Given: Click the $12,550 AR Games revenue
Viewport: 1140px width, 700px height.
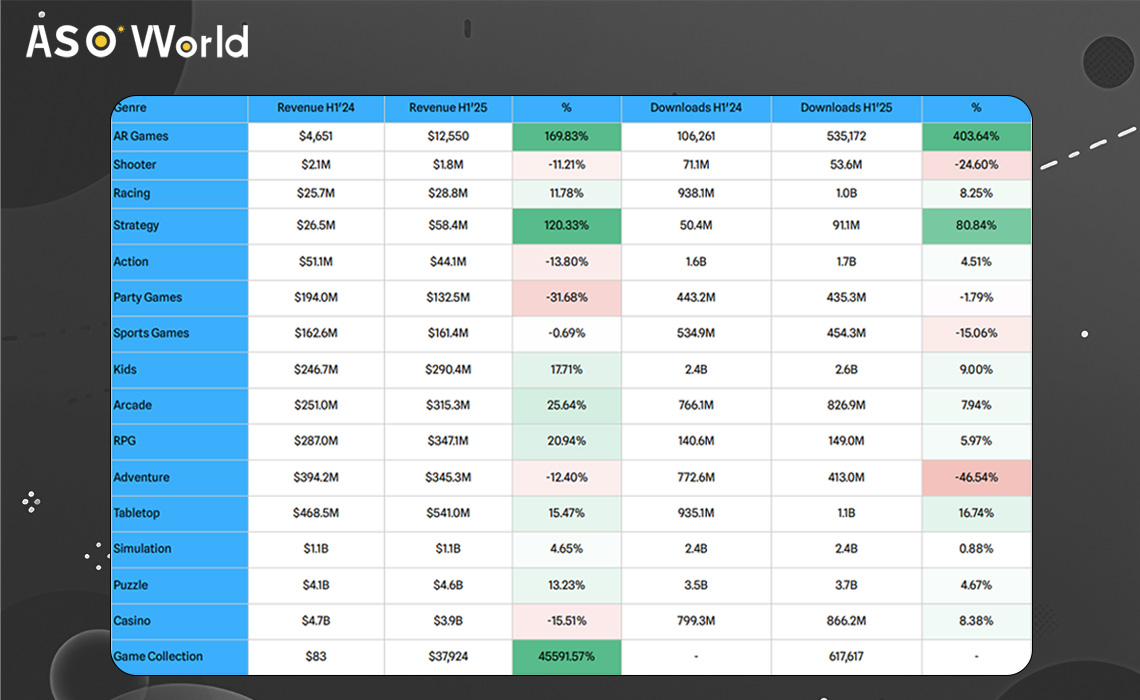Looking at the screenshot, I should 448,136.
